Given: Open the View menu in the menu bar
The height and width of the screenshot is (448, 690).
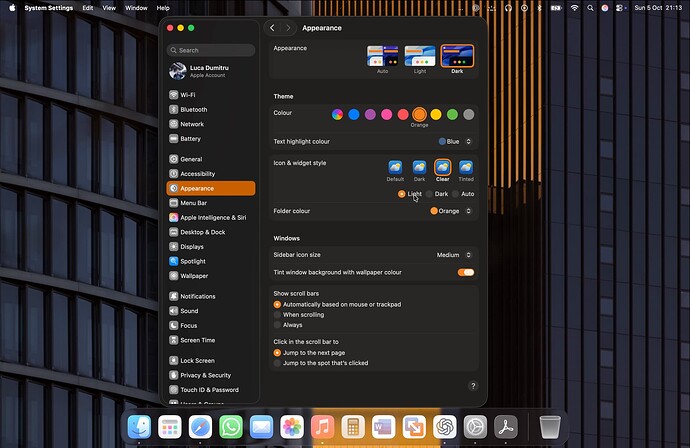Looking at the screenshot, I should point(108,7).
